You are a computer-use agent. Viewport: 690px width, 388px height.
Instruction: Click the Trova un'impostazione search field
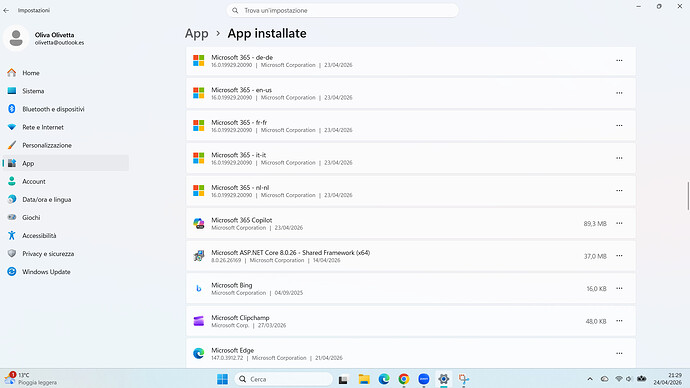(x=342, y=10)
